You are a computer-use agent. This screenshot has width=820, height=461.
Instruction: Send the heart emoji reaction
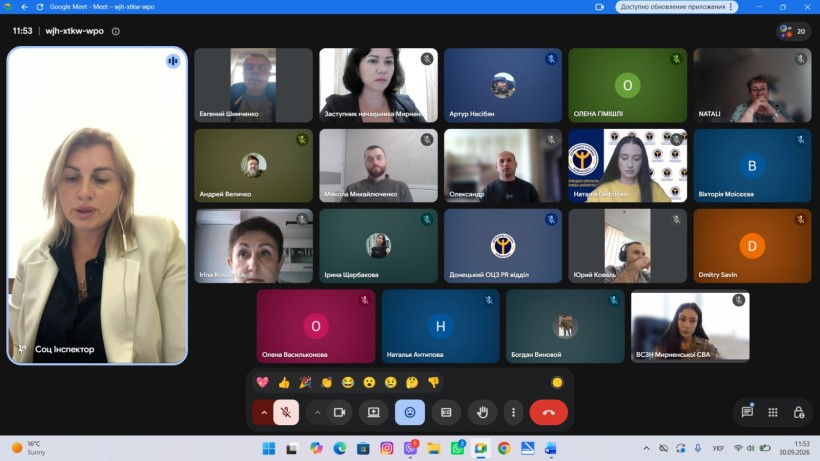click(x=263, y=383)
